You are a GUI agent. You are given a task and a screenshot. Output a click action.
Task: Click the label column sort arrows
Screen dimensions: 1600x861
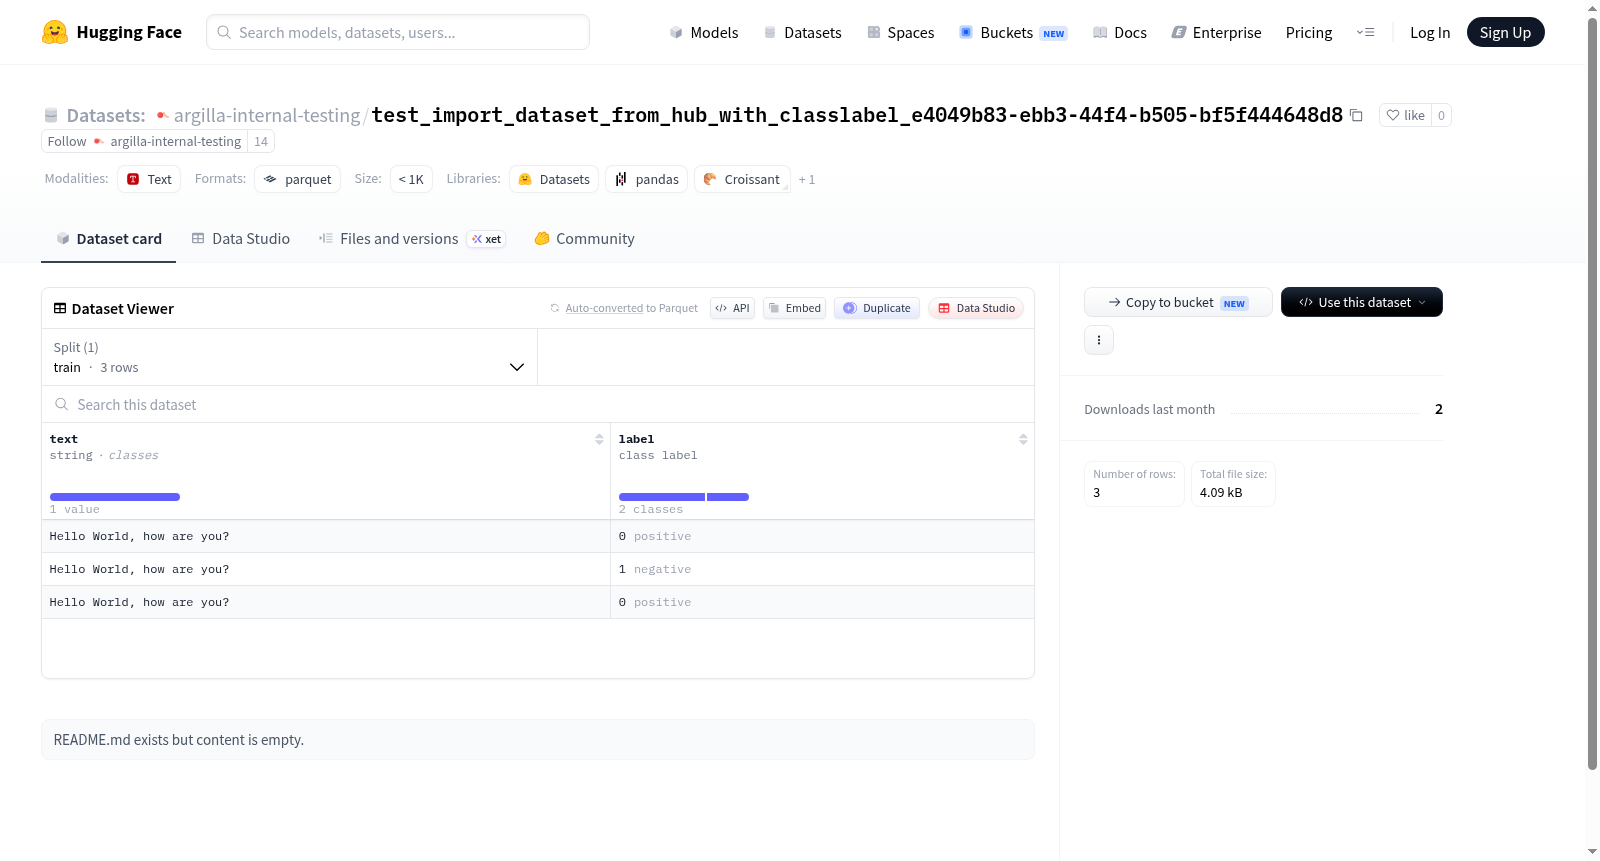tap(1023, 439)
